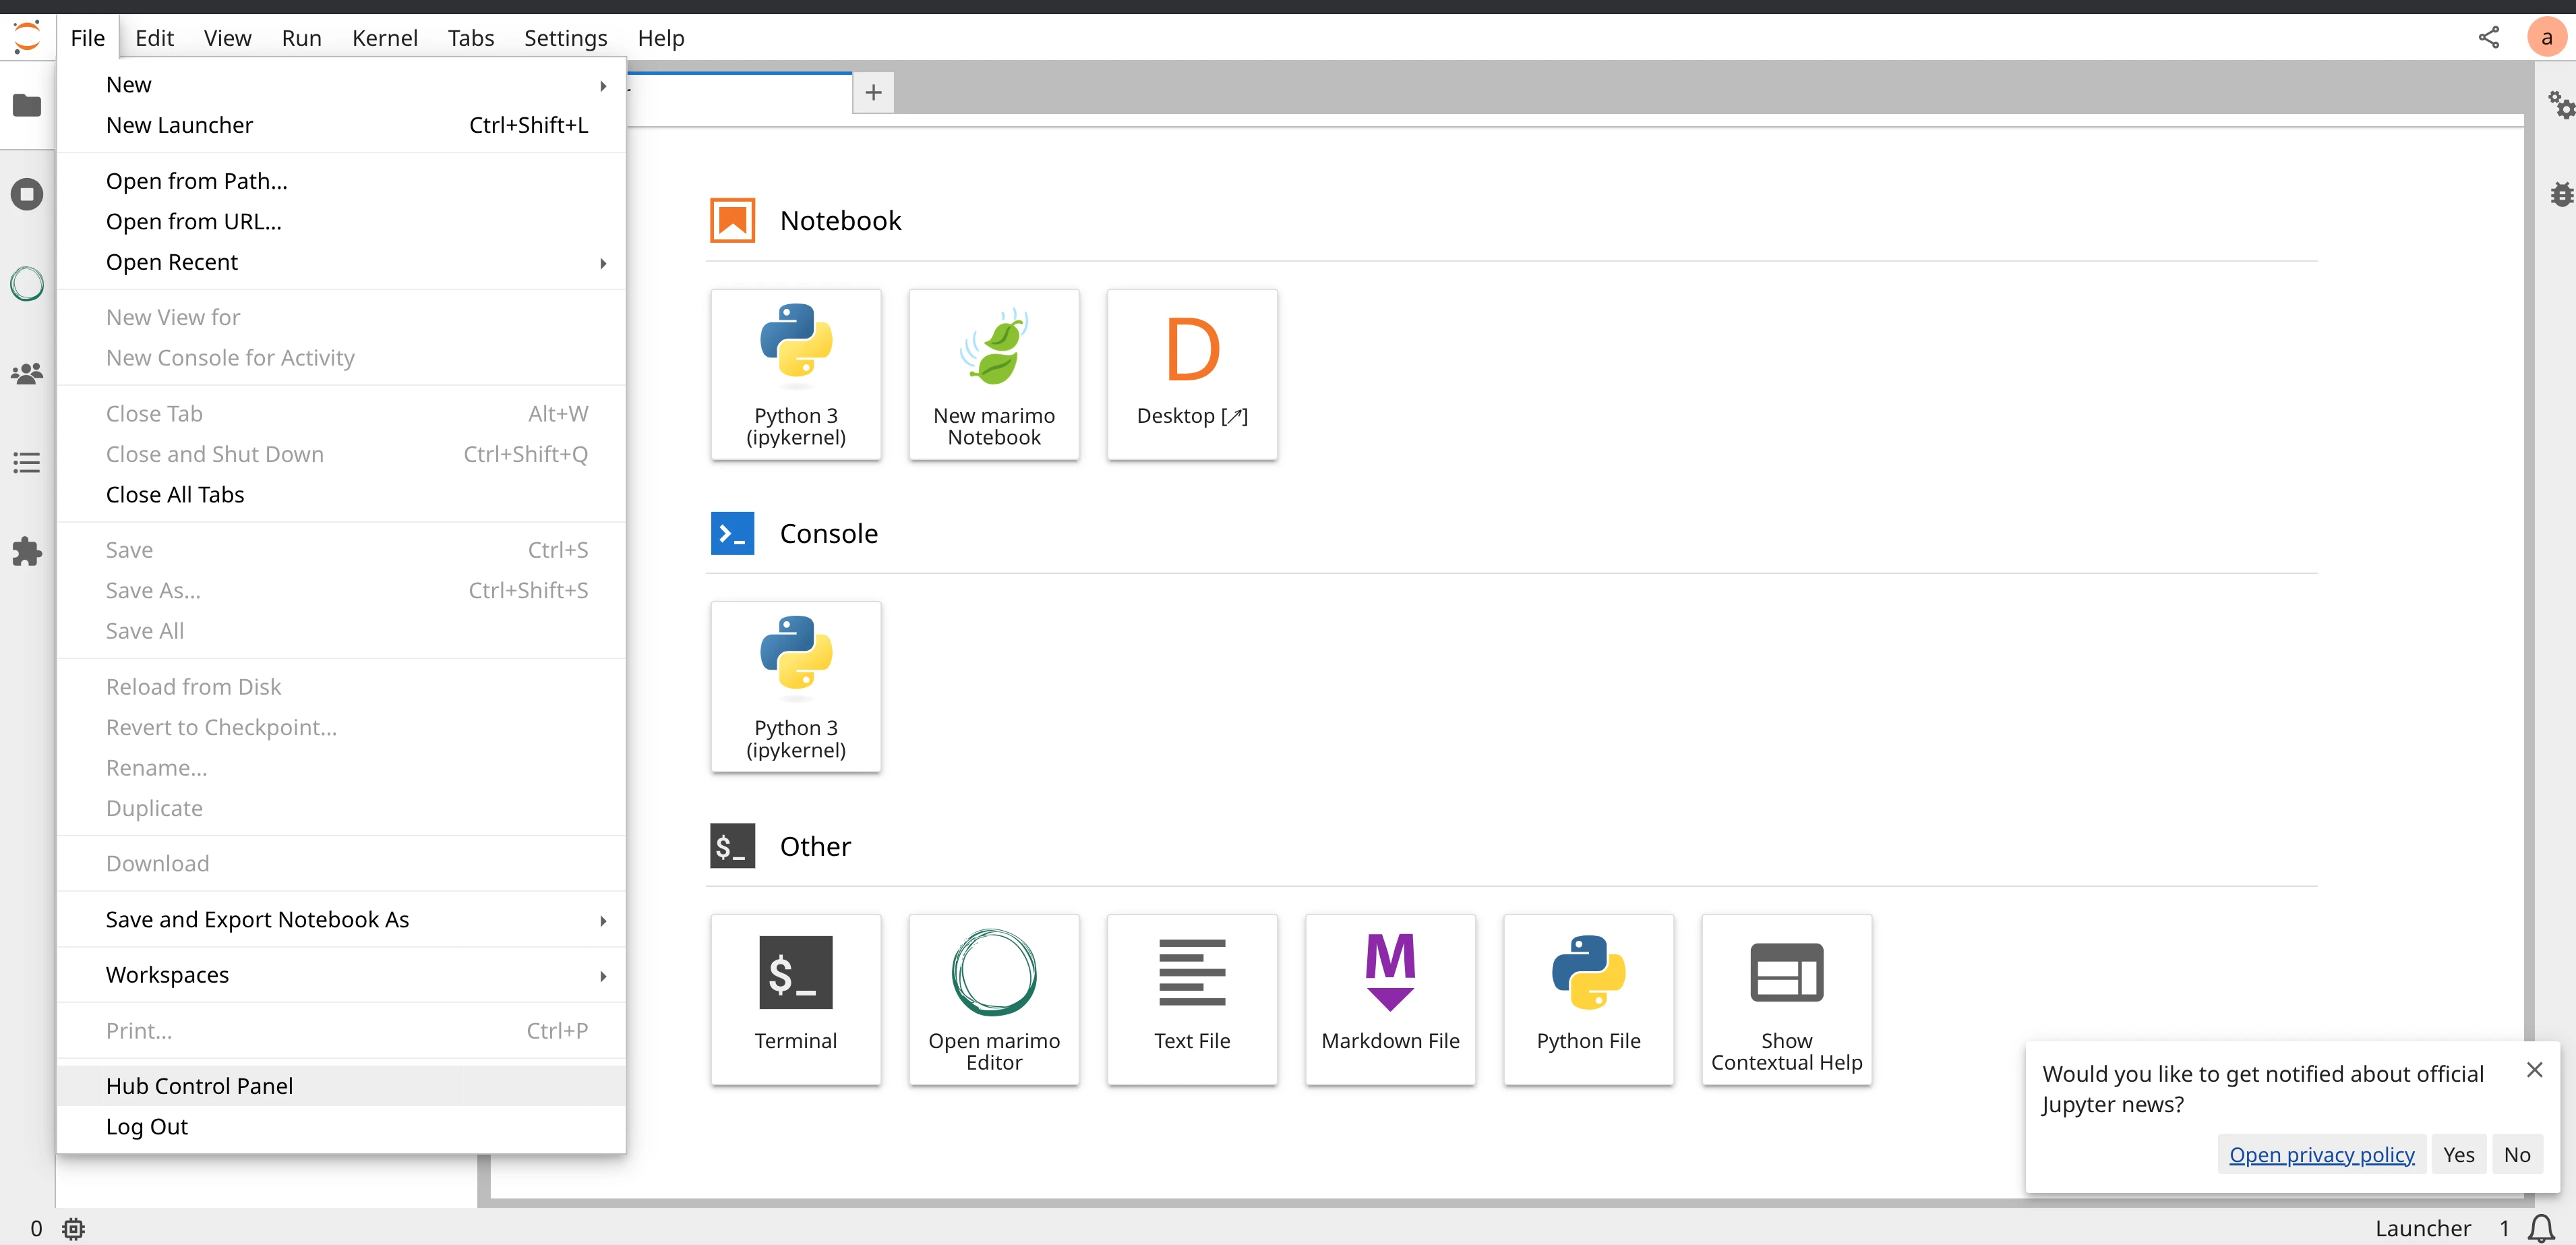
Task: Open the marimo sidebar icon
Action: pyautogui.click(x=27, y=284)
